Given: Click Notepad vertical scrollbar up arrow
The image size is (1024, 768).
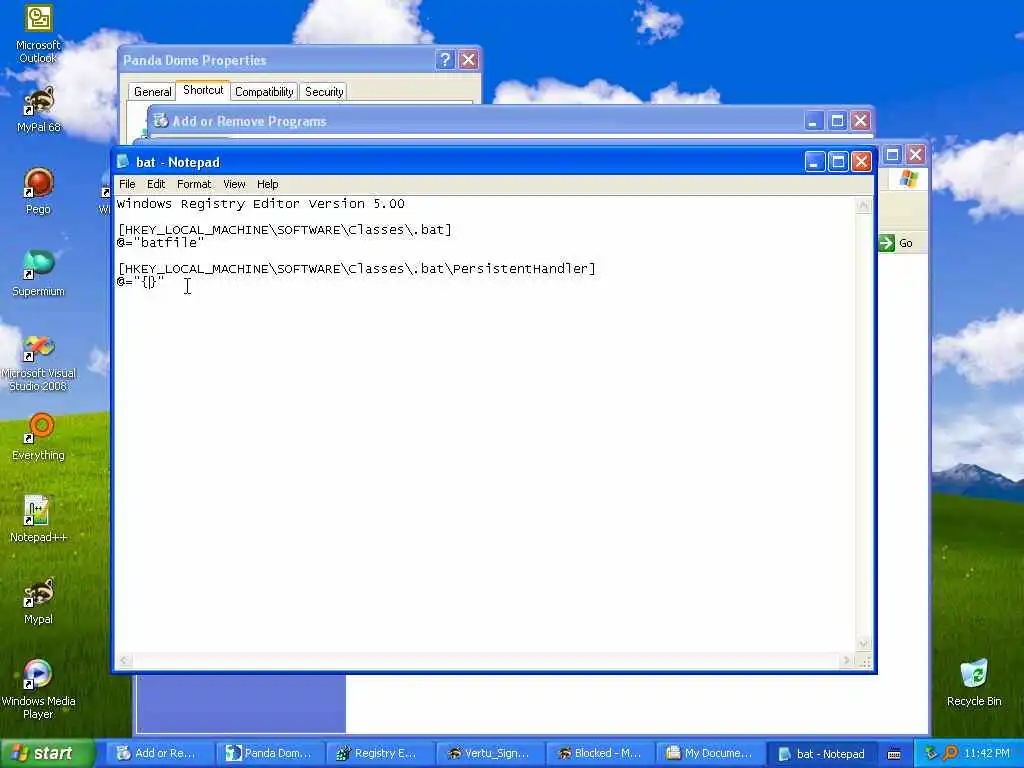Looking at the screenshot, I should 863,205.
